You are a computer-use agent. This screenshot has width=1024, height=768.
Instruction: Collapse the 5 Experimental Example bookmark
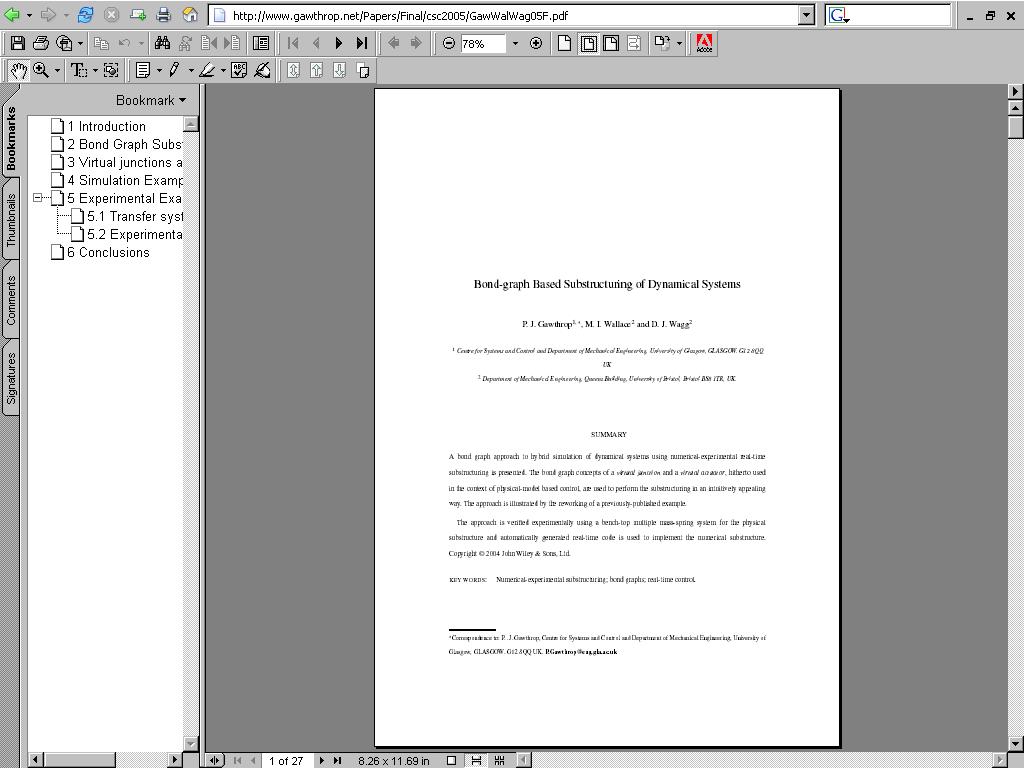coord(38,197)
